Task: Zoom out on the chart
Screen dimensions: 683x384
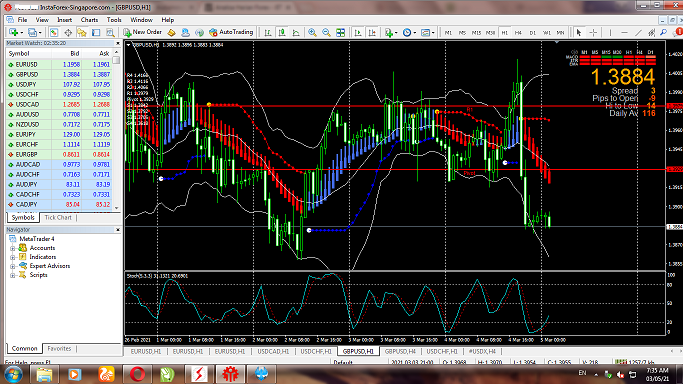Action: pos(326,33)
